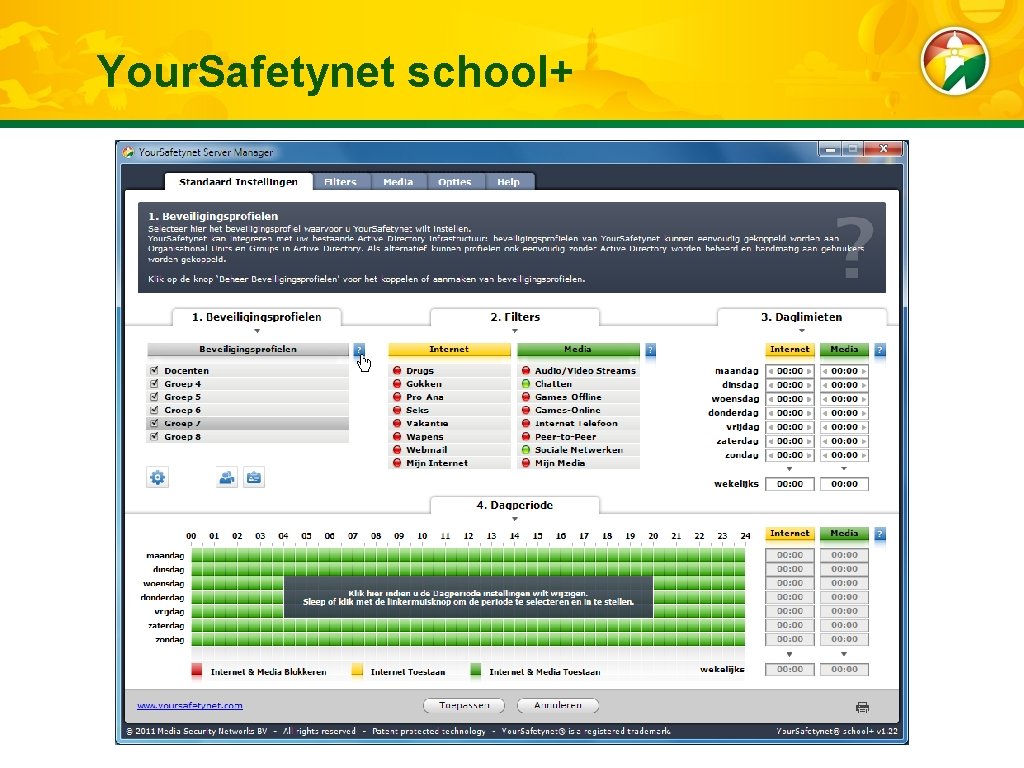
Task: Switch to the Media tab
Action: 398,182
